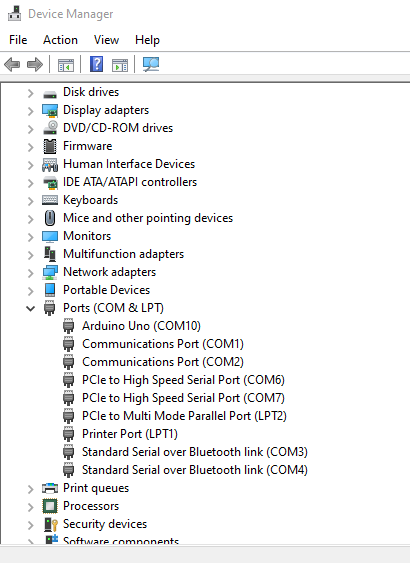Click the Monitors category icon
The height and width of the screenshot is (563, 410).
click(50, 236)
